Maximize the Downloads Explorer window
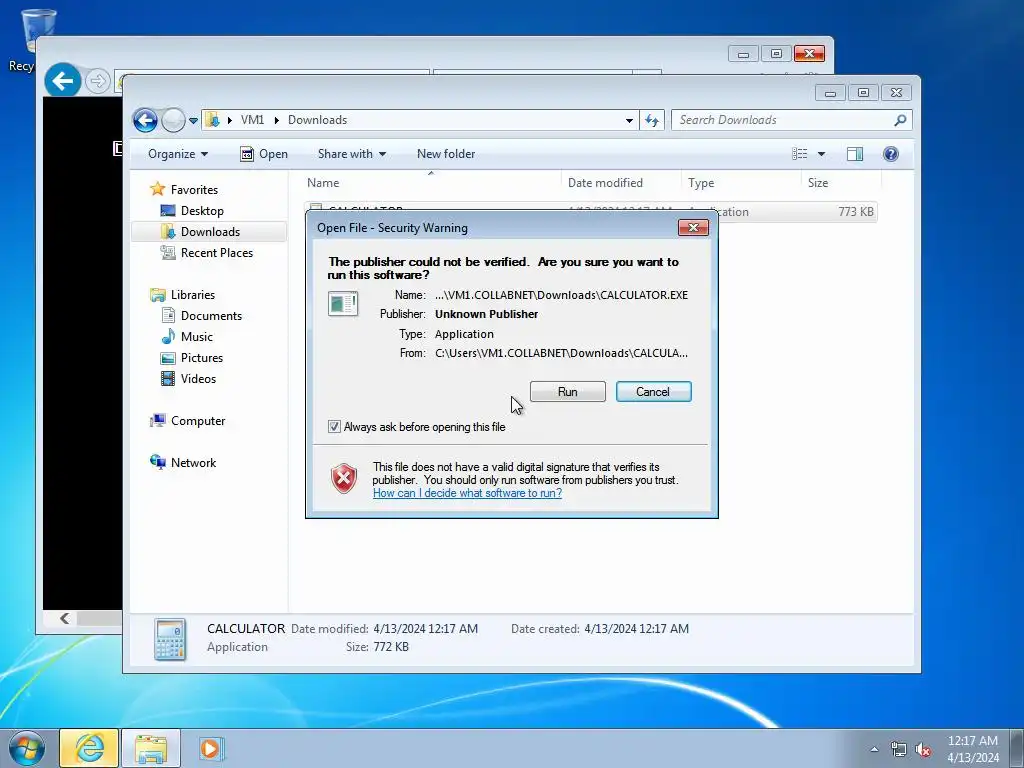This screenshot has height=768, width=1024. point(863,93)
